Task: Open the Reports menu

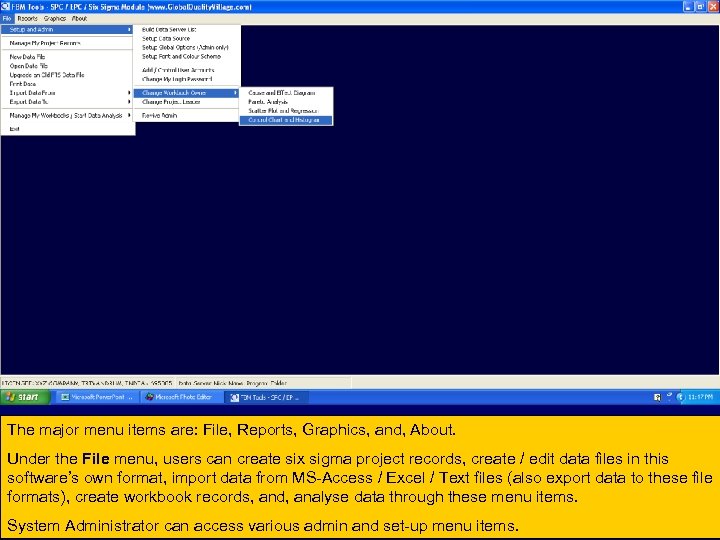Action: (x=27, y=19)
